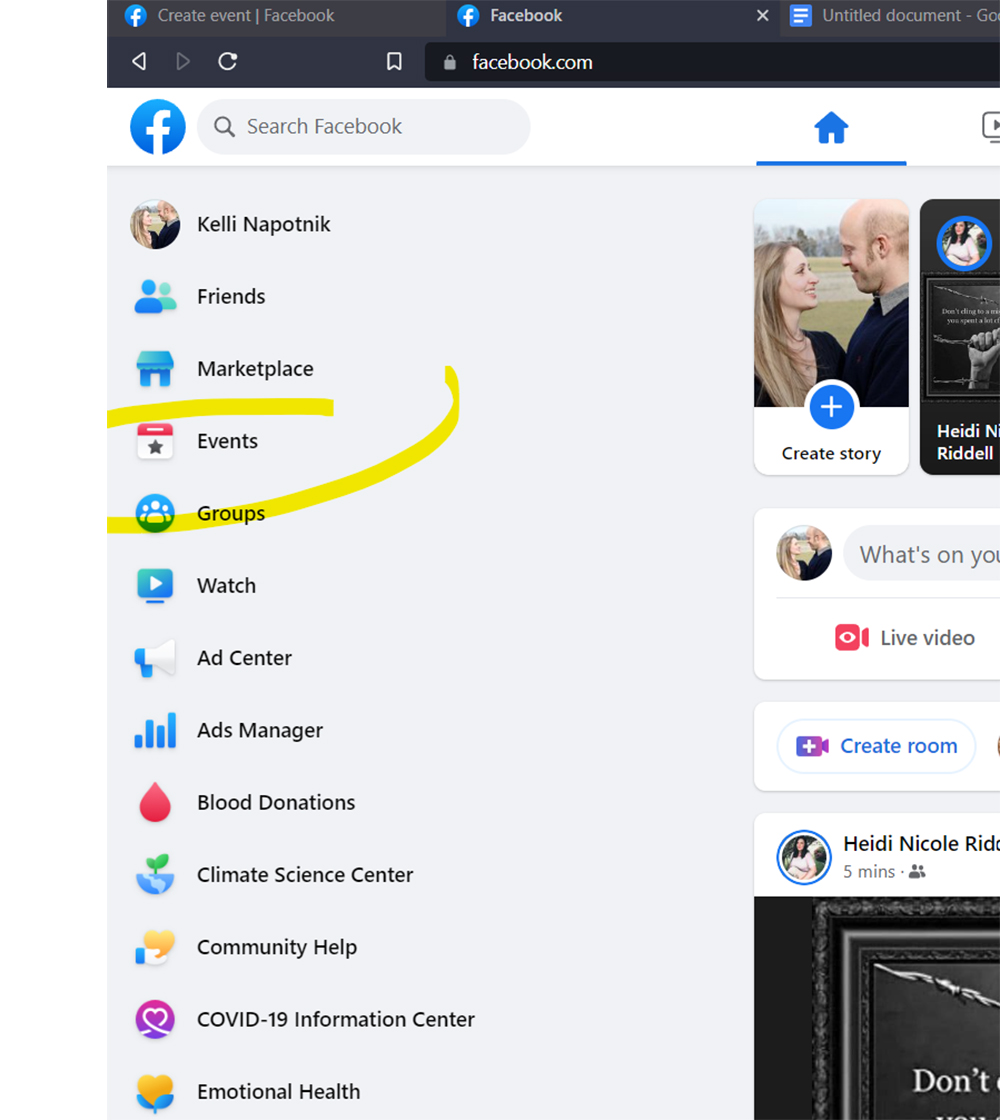
Task: Open Heidi Riddell story card
Action: pyautogui.click(x=960, y=337)
